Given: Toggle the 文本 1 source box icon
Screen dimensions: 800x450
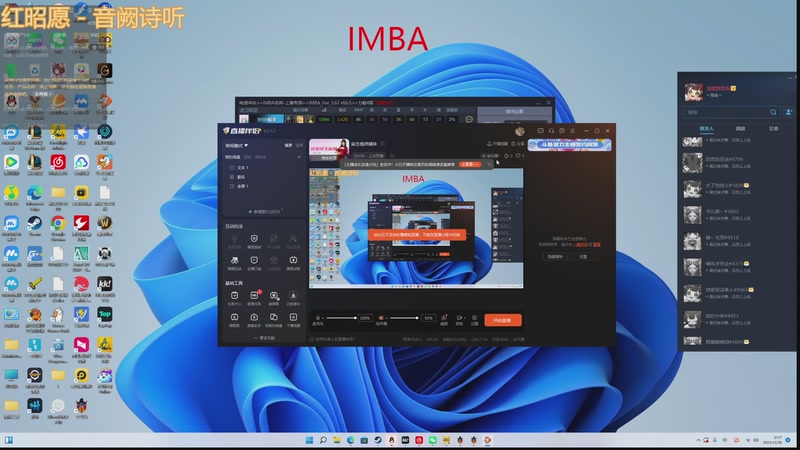Looking at the screenshot, I should tap(232, 167).
